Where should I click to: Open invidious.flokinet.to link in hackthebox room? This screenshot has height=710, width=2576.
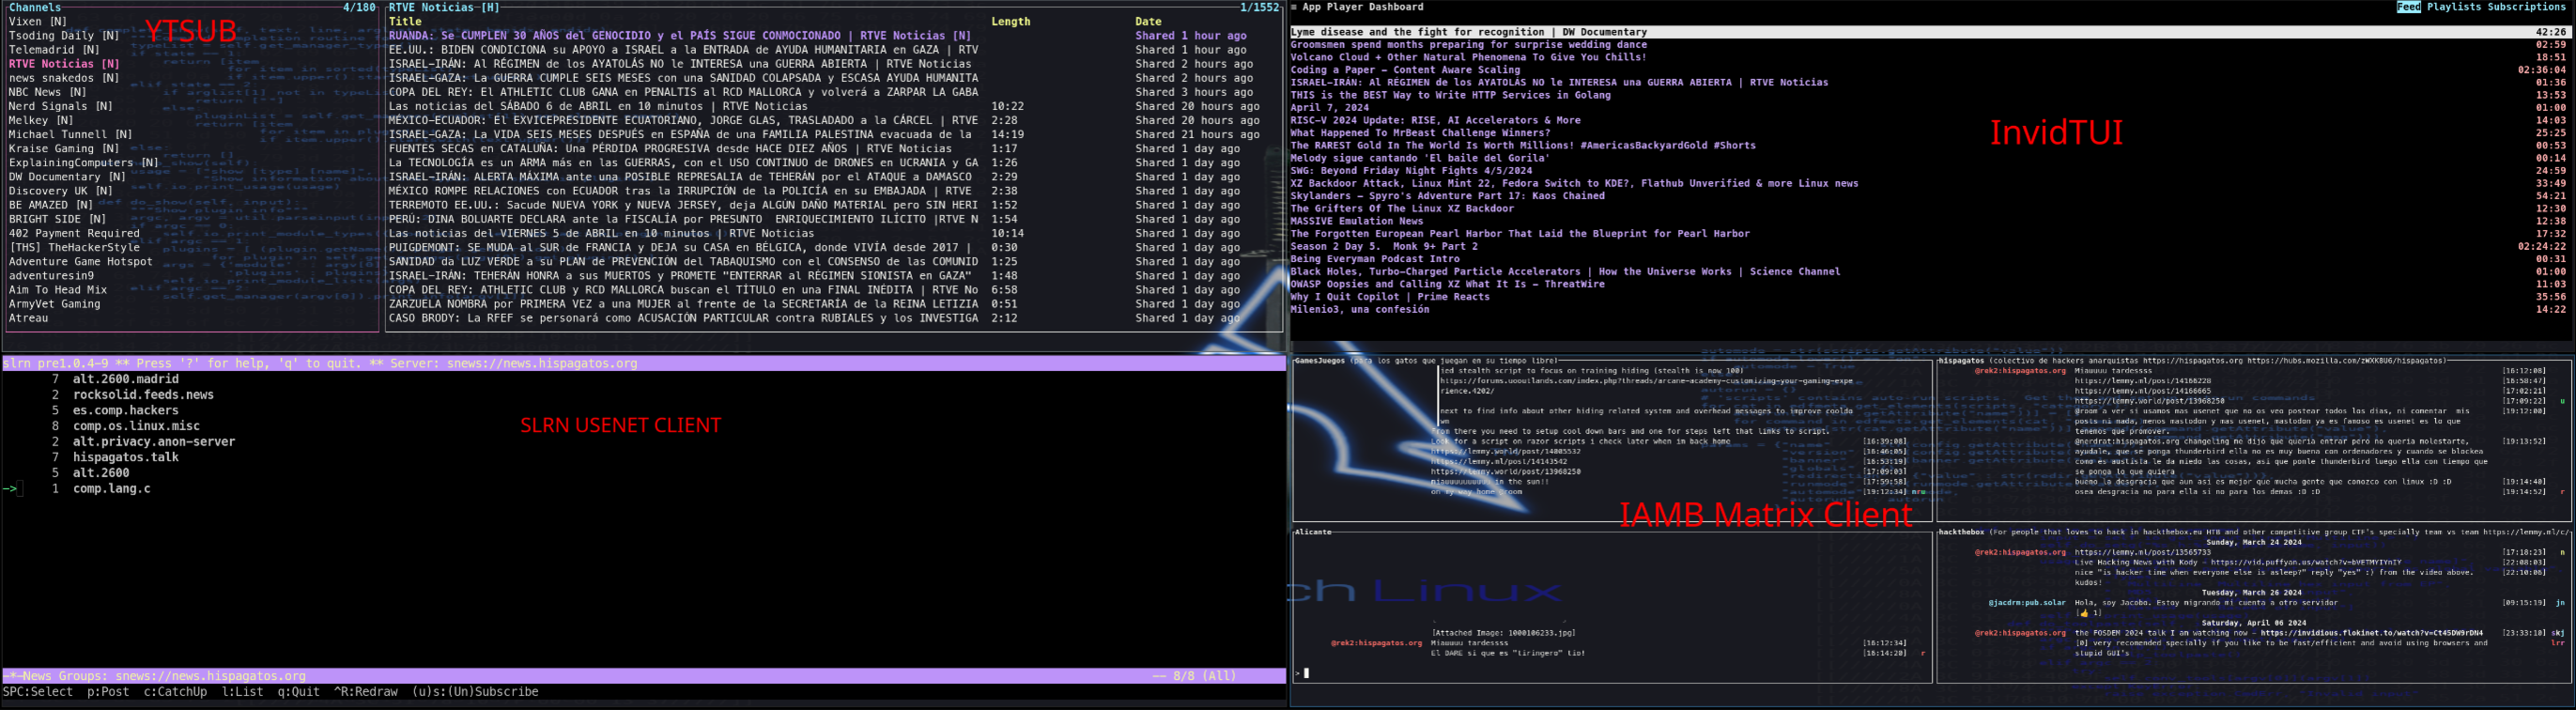click(2372, 633)
